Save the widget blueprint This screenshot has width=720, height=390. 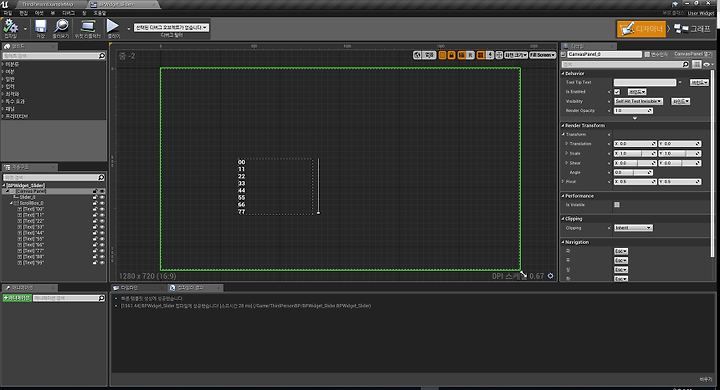coord(40,27)
